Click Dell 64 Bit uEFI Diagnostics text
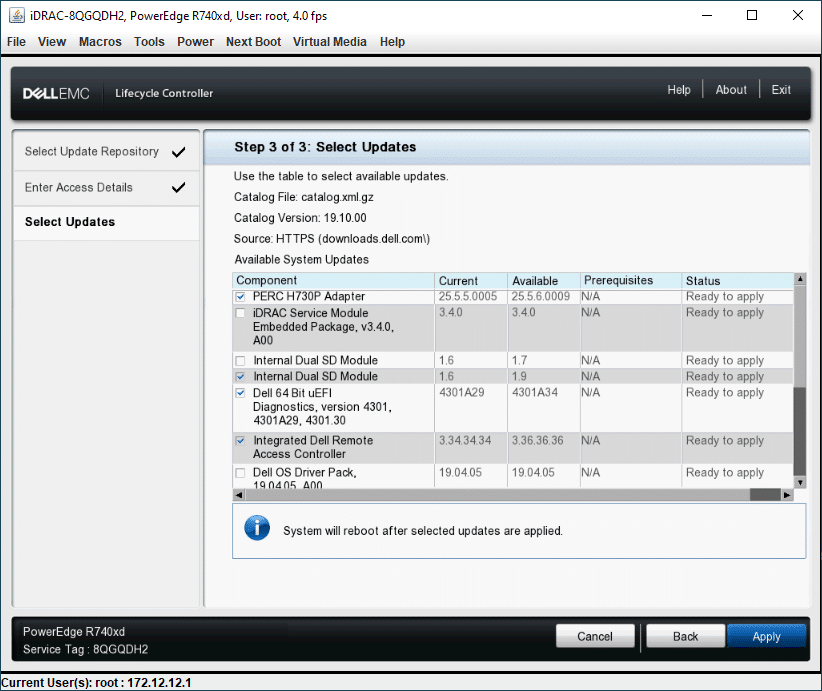 point(322,406)
